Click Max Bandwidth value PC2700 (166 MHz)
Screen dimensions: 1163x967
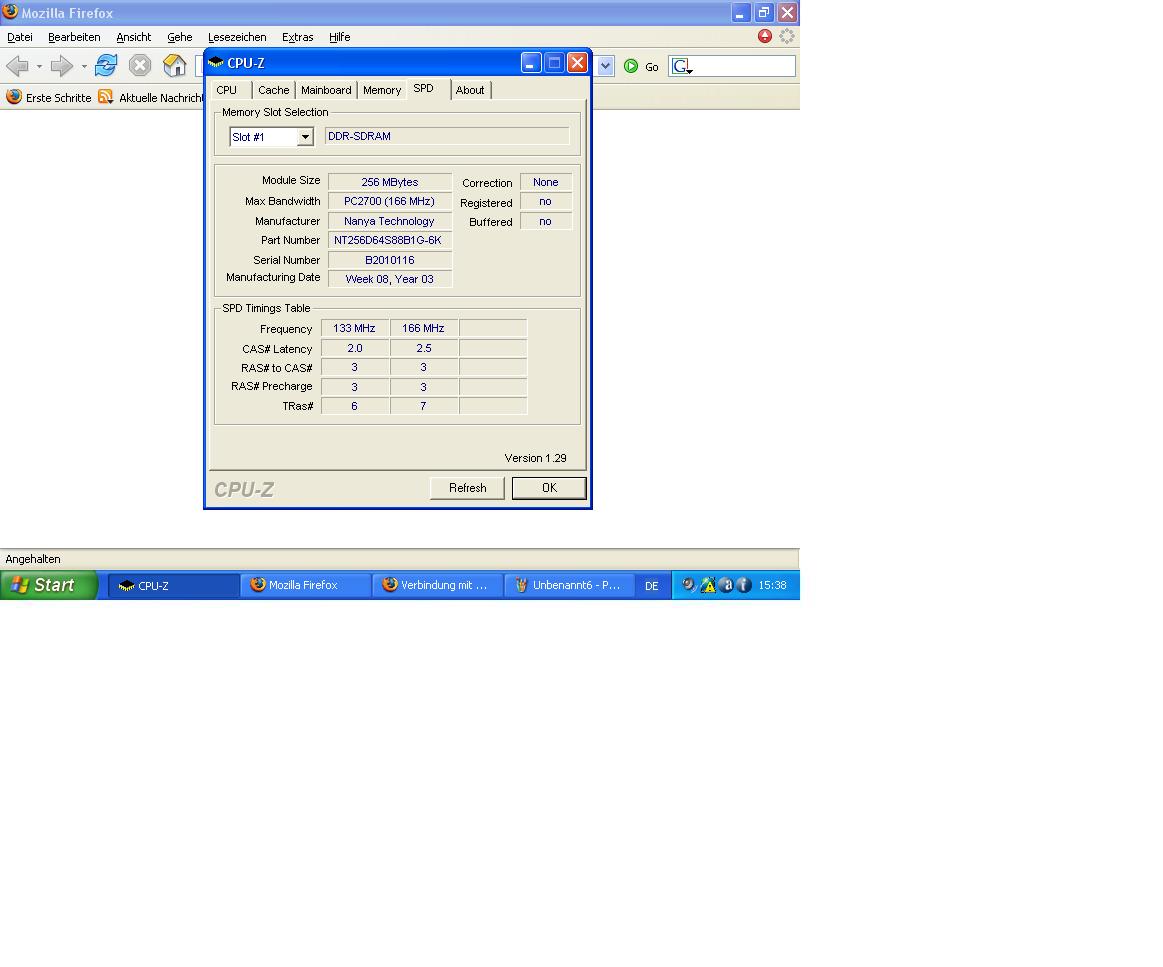(x=390, y=201)
